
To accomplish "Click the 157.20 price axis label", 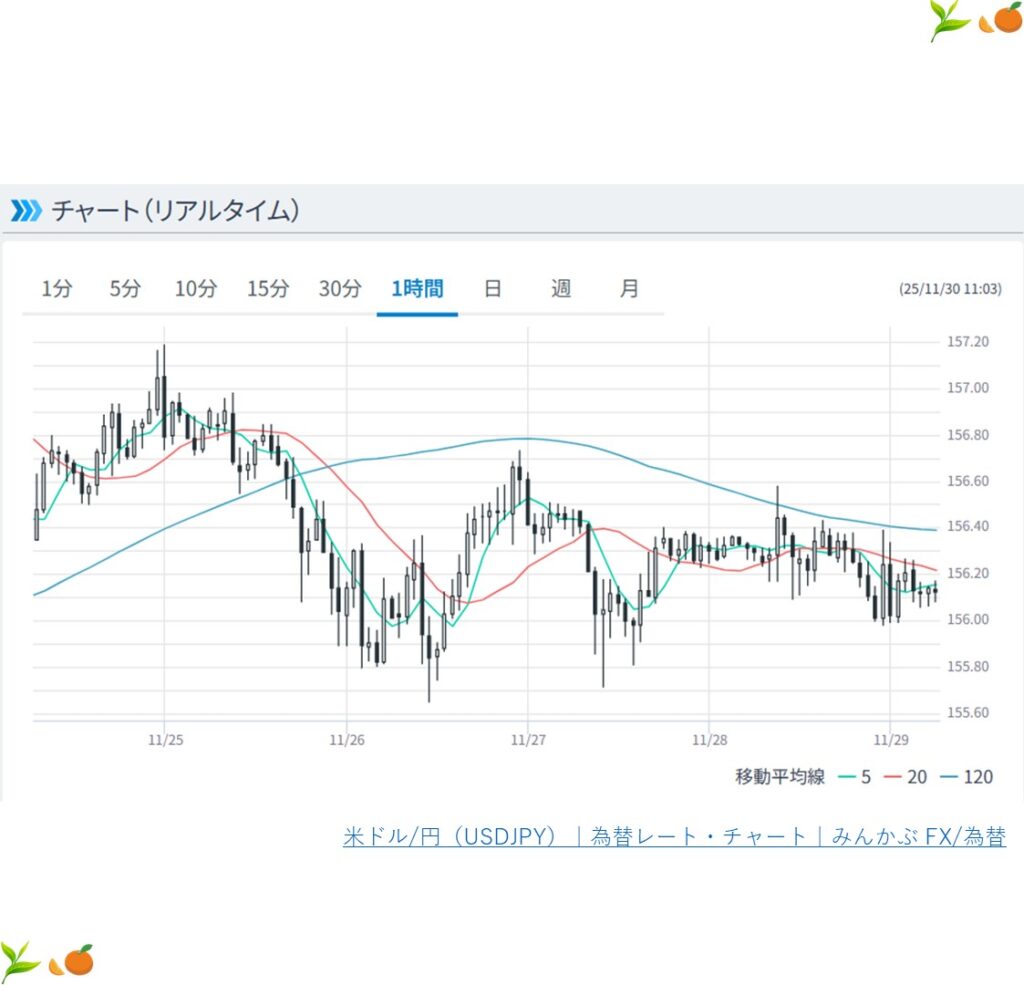I will [967, 342].
